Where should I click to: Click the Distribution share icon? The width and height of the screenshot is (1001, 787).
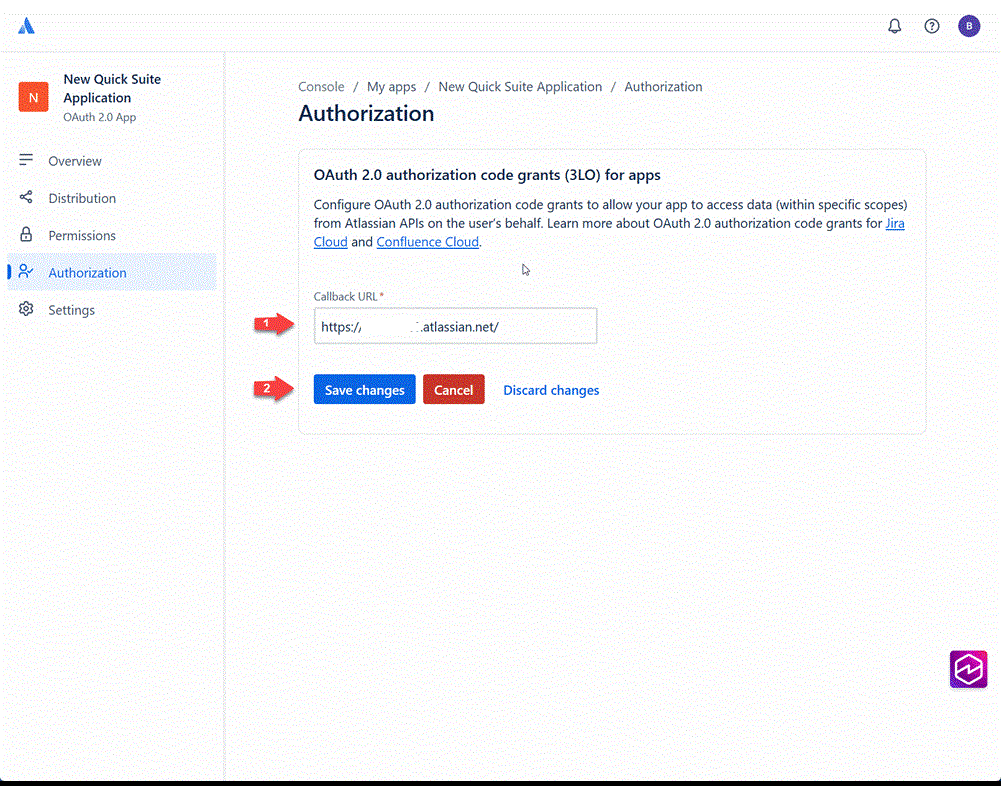pos(26,197)
